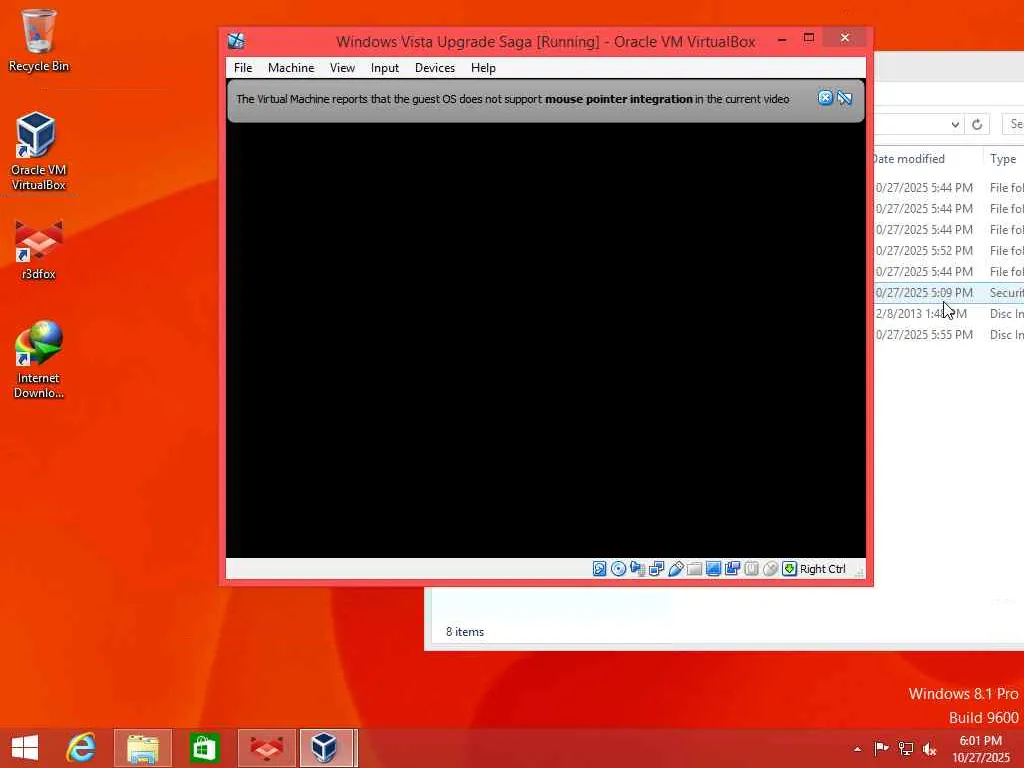Viewport: 1024px width, 768px height.
Task: Click the don't-show-again icon on notification
Action: [844, 98]
